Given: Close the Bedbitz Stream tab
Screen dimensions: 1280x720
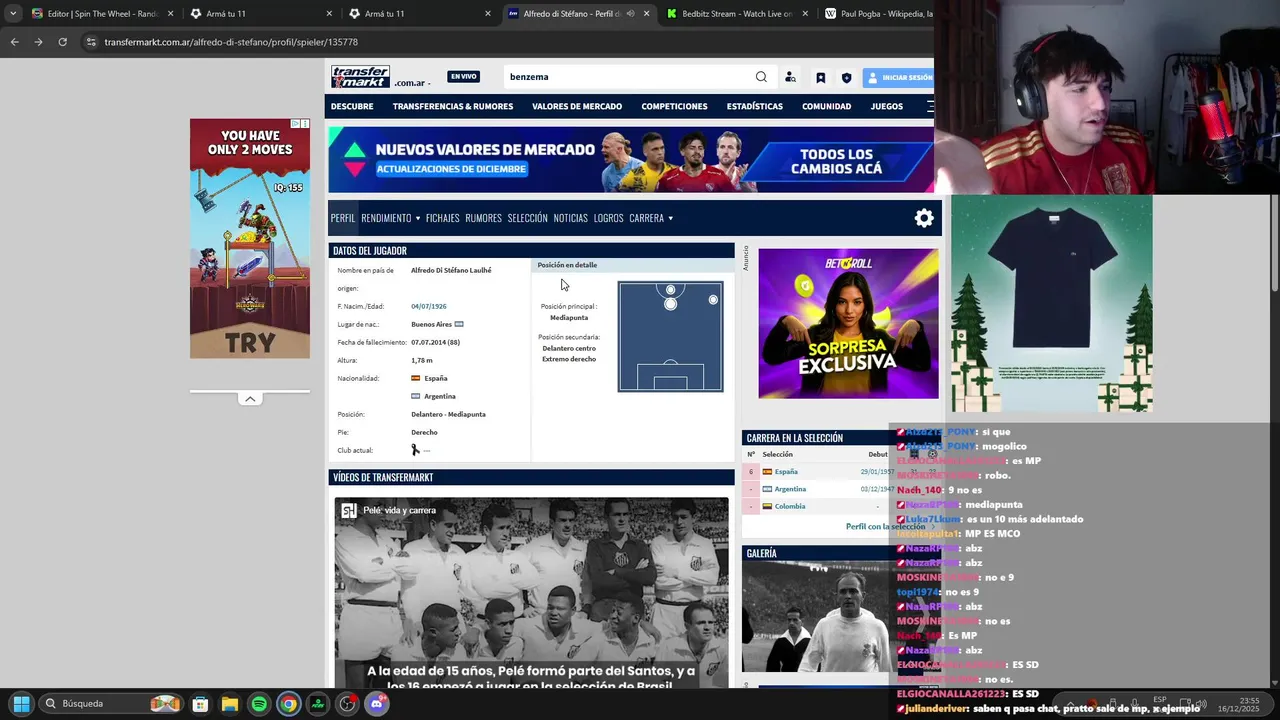Looking at the screenshot, I should 805,14.
